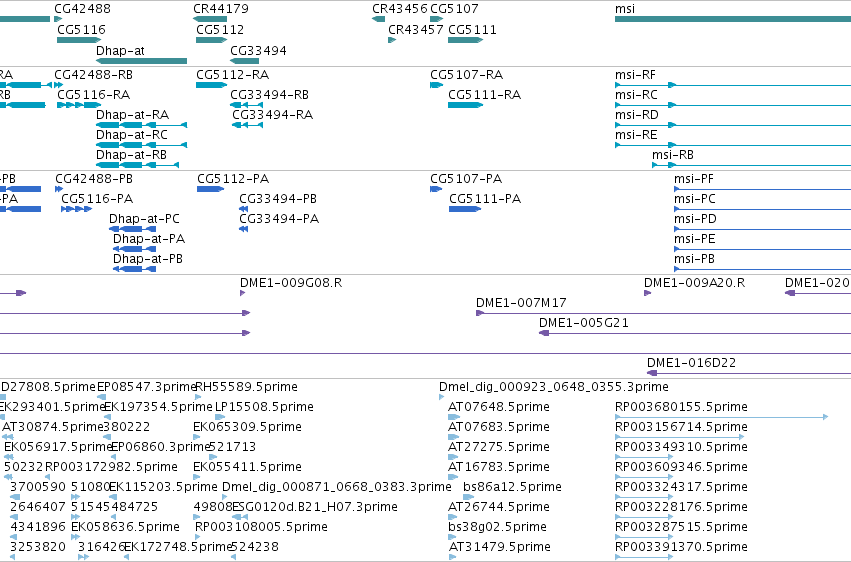Image resolution: width=851 pixels, height=562 pixels.
Task: Select protein Dhap-at-PA
Action: point(135,249)
